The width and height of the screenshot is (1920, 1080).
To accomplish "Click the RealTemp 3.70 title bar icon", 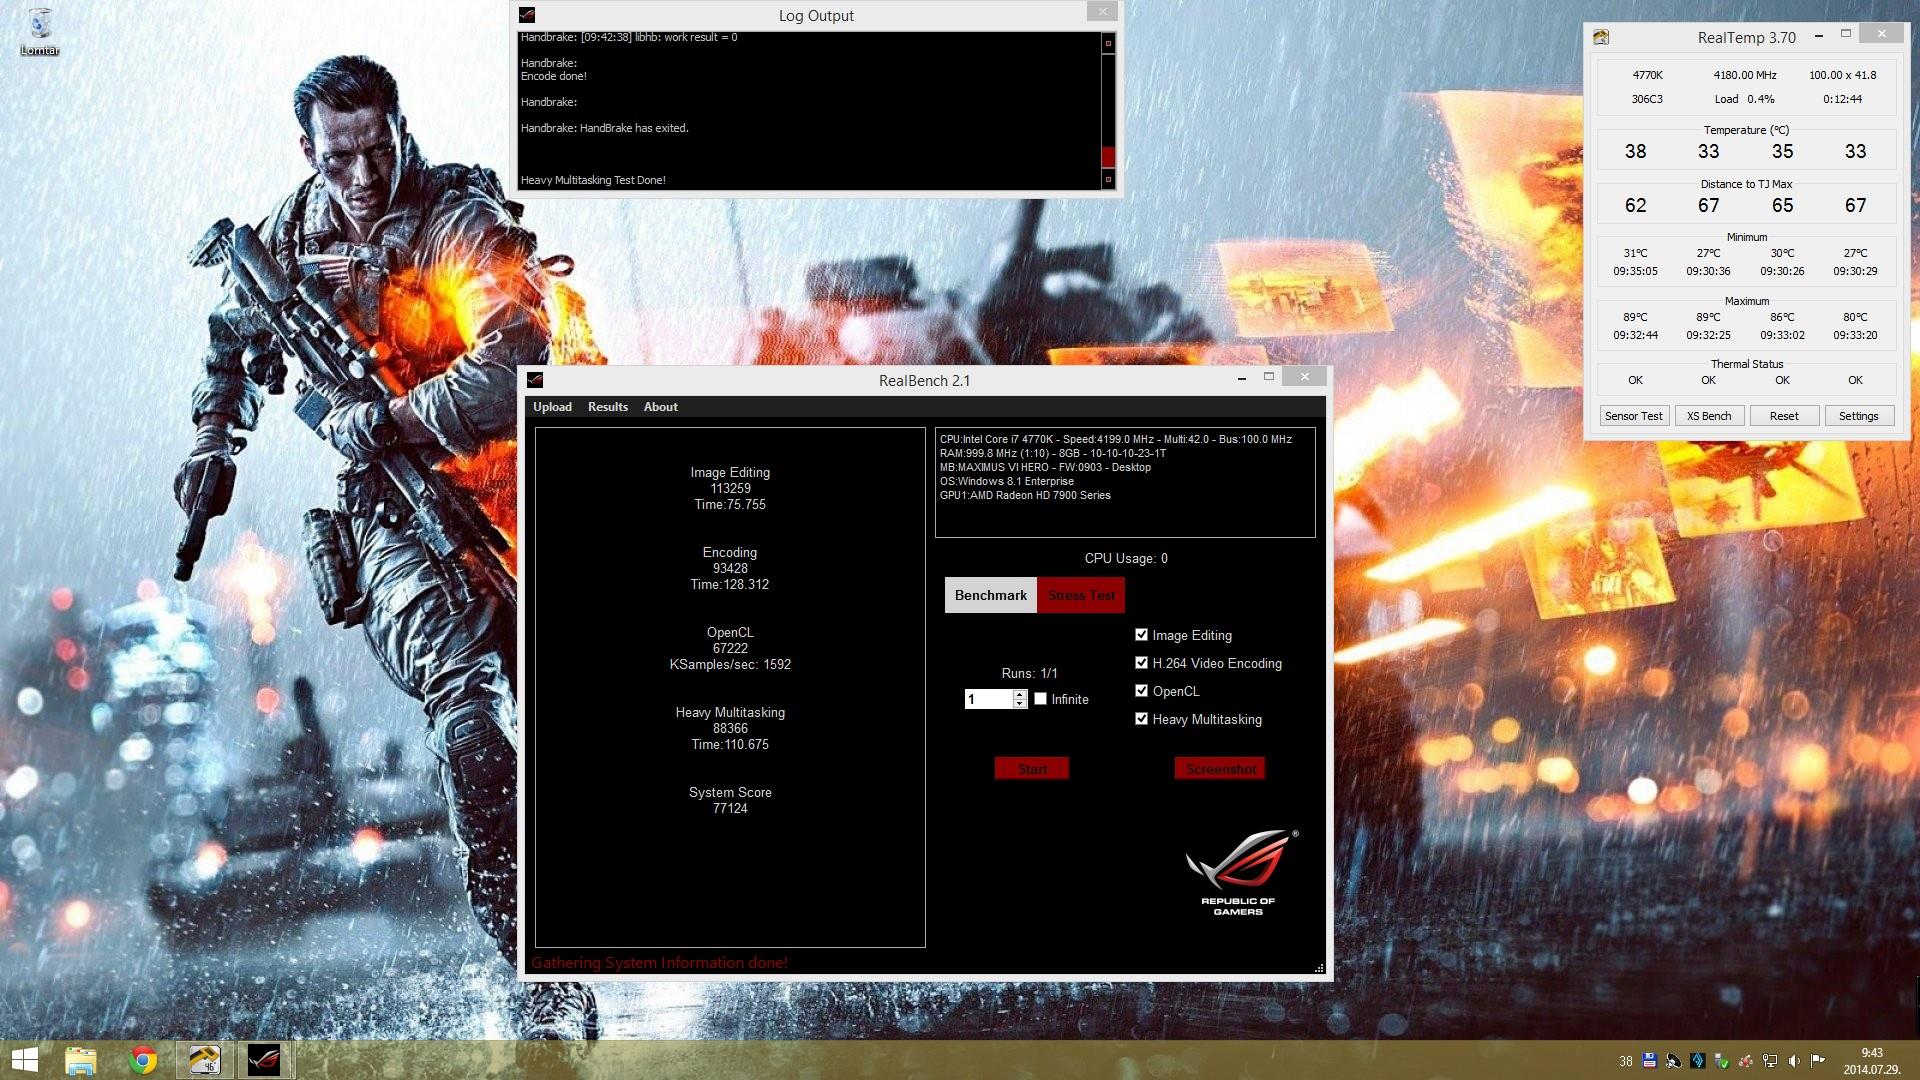I will [x=1601, y=37].
